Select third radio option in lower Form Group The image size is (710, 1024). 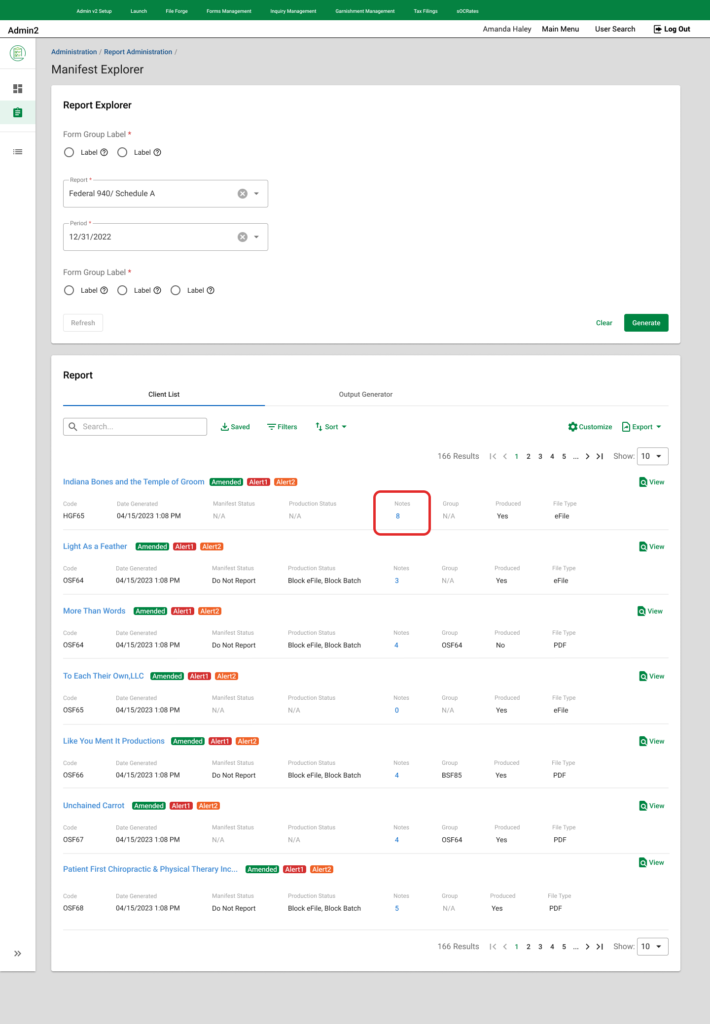[177, 290]
